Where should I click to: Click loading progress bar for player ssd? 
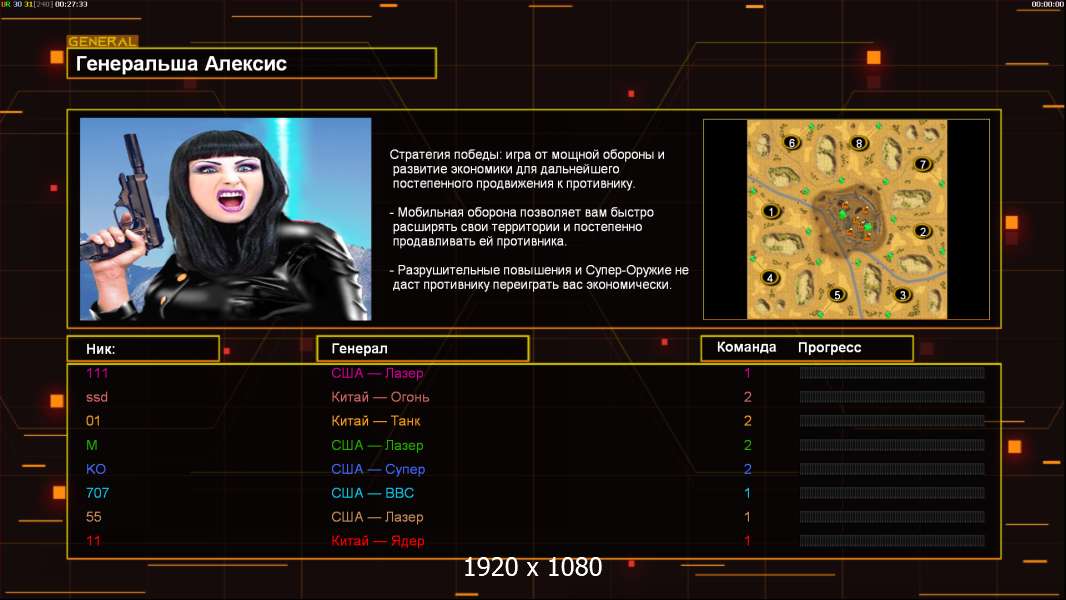[892, 397]
